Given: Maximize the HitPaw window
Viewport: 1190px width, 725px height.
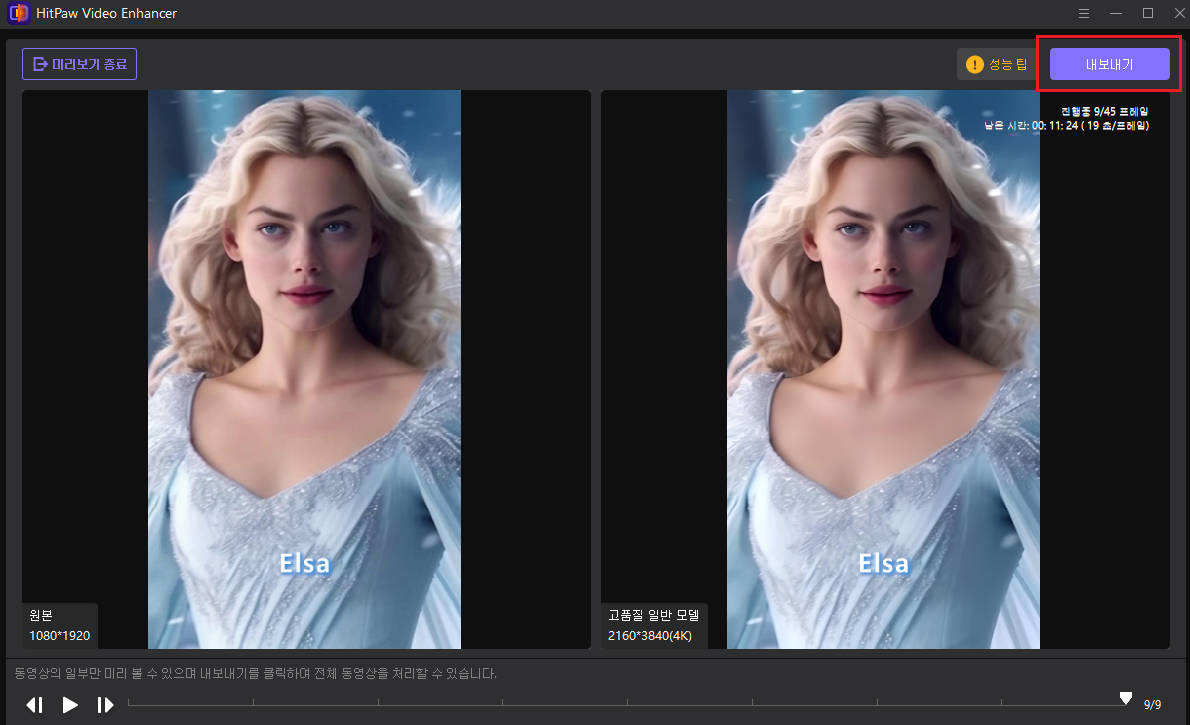Looking at the screenshot, I should [1148, 14].
